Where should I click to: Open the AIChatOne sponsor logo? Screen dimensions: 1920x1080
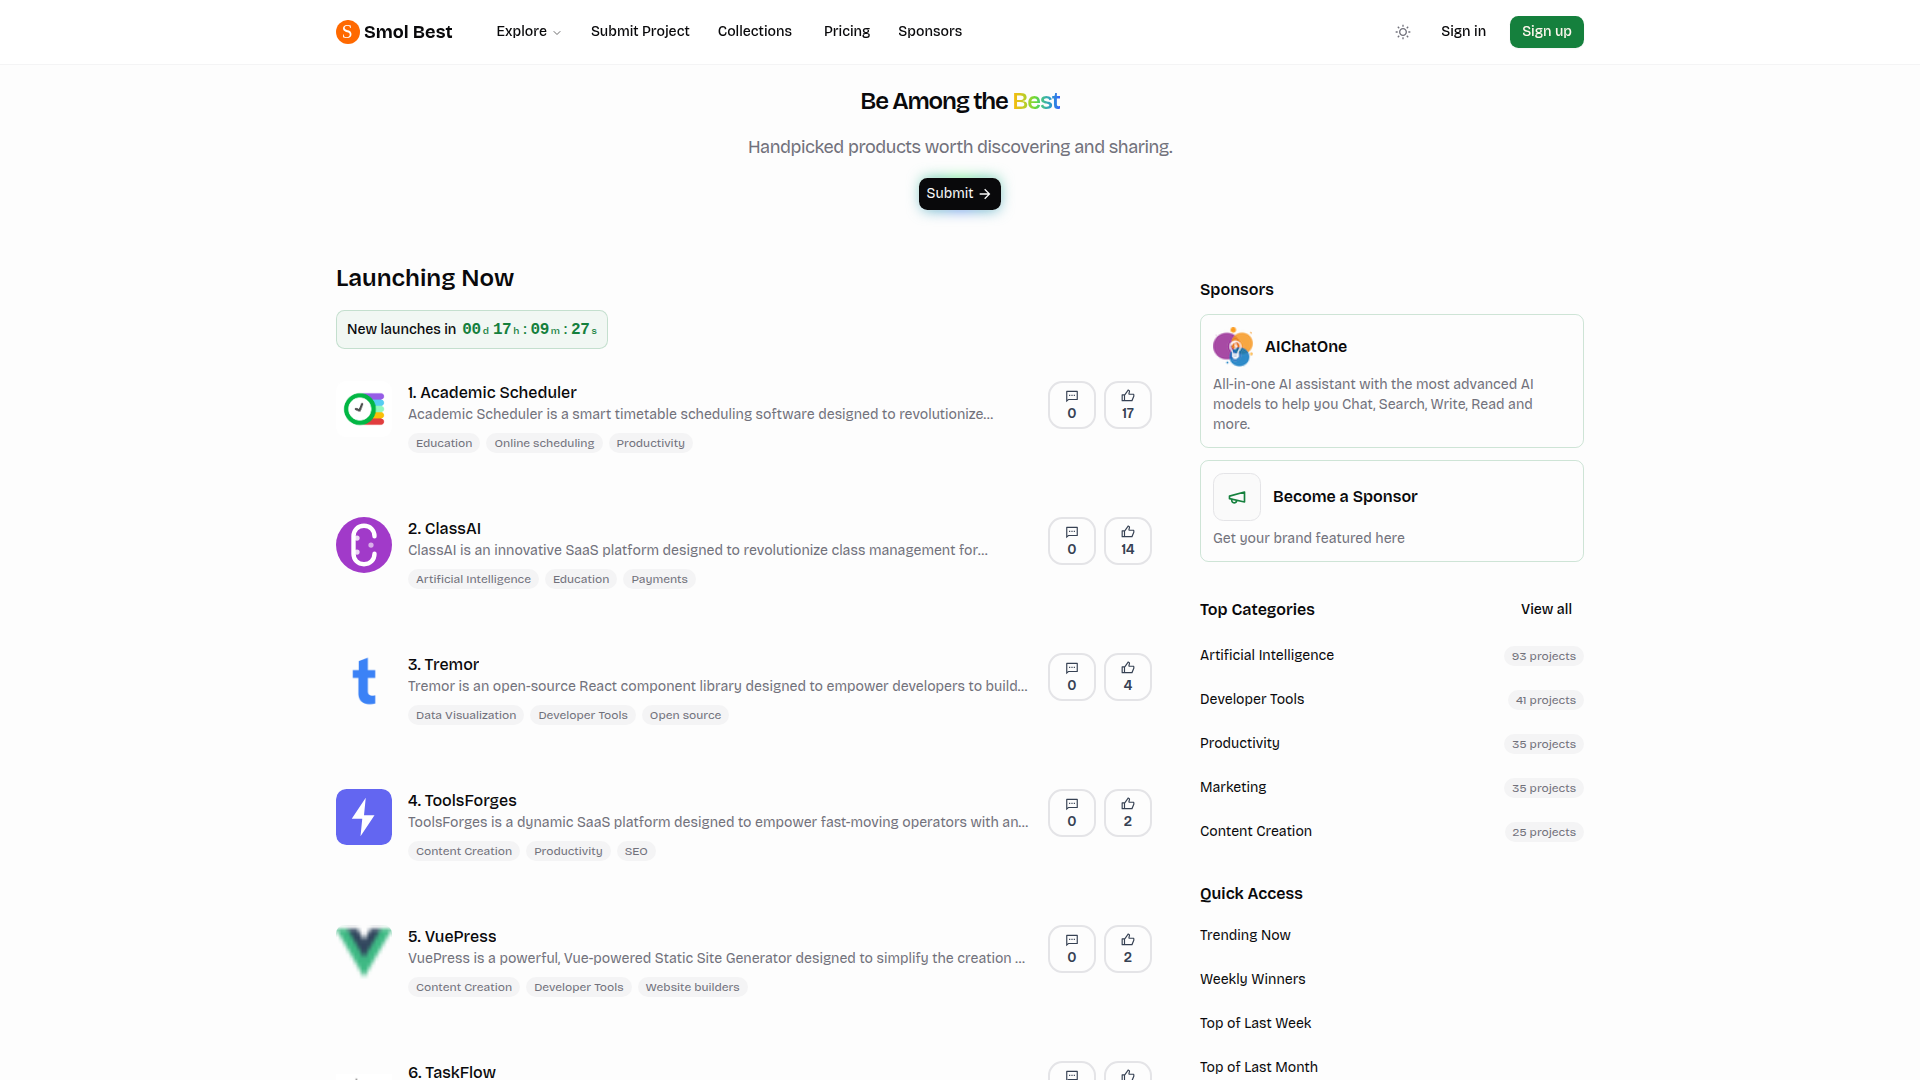click(x=1233, y=347)
